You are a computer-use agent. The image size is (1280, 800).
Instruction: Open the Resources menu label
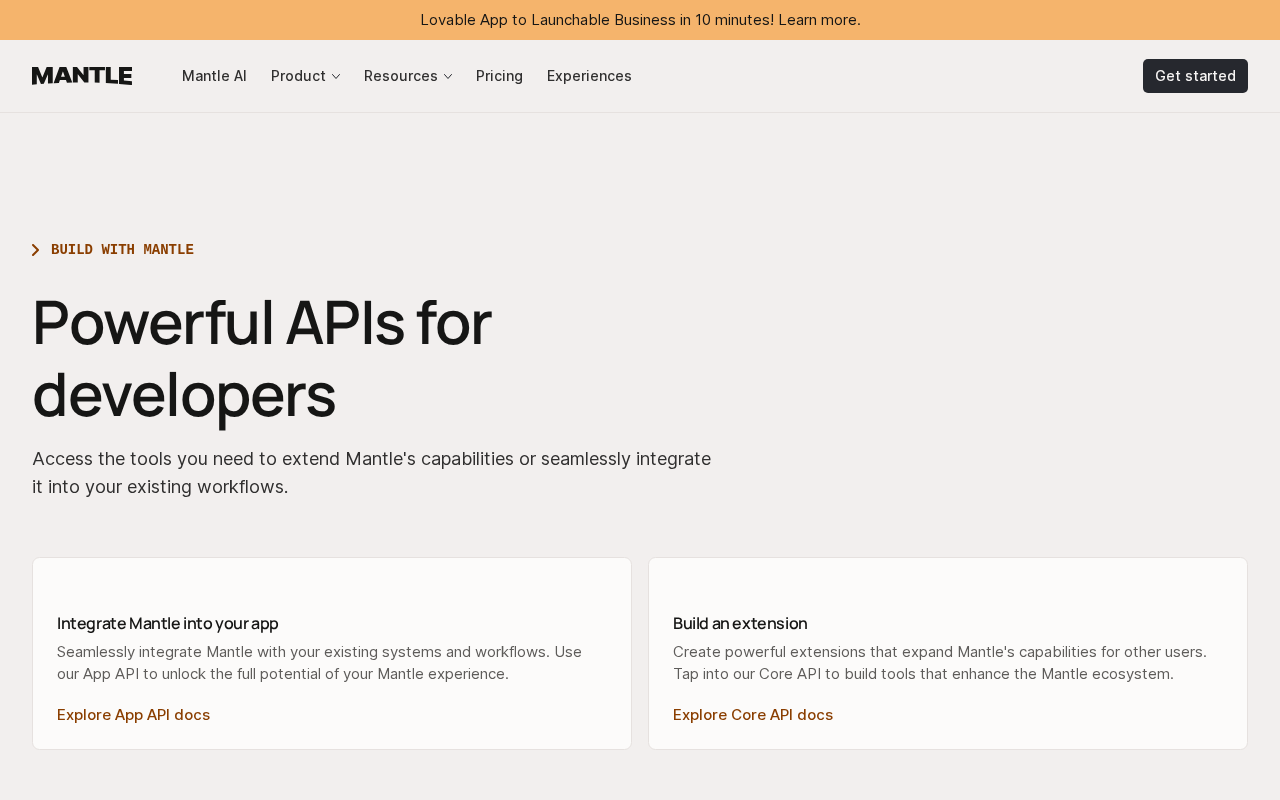point(400,76)
